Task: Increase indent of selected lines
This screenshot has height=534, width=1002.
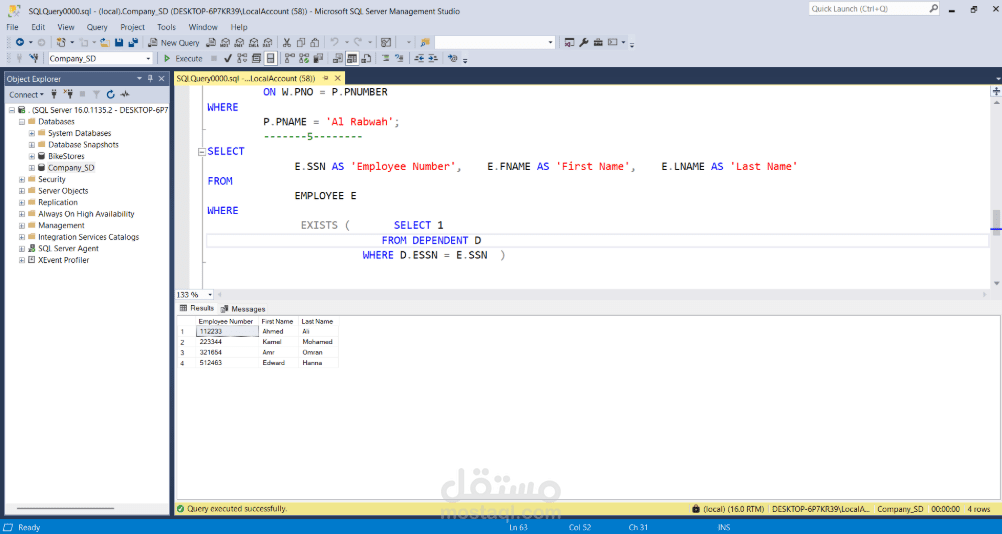Action: (x=433, y=58)
